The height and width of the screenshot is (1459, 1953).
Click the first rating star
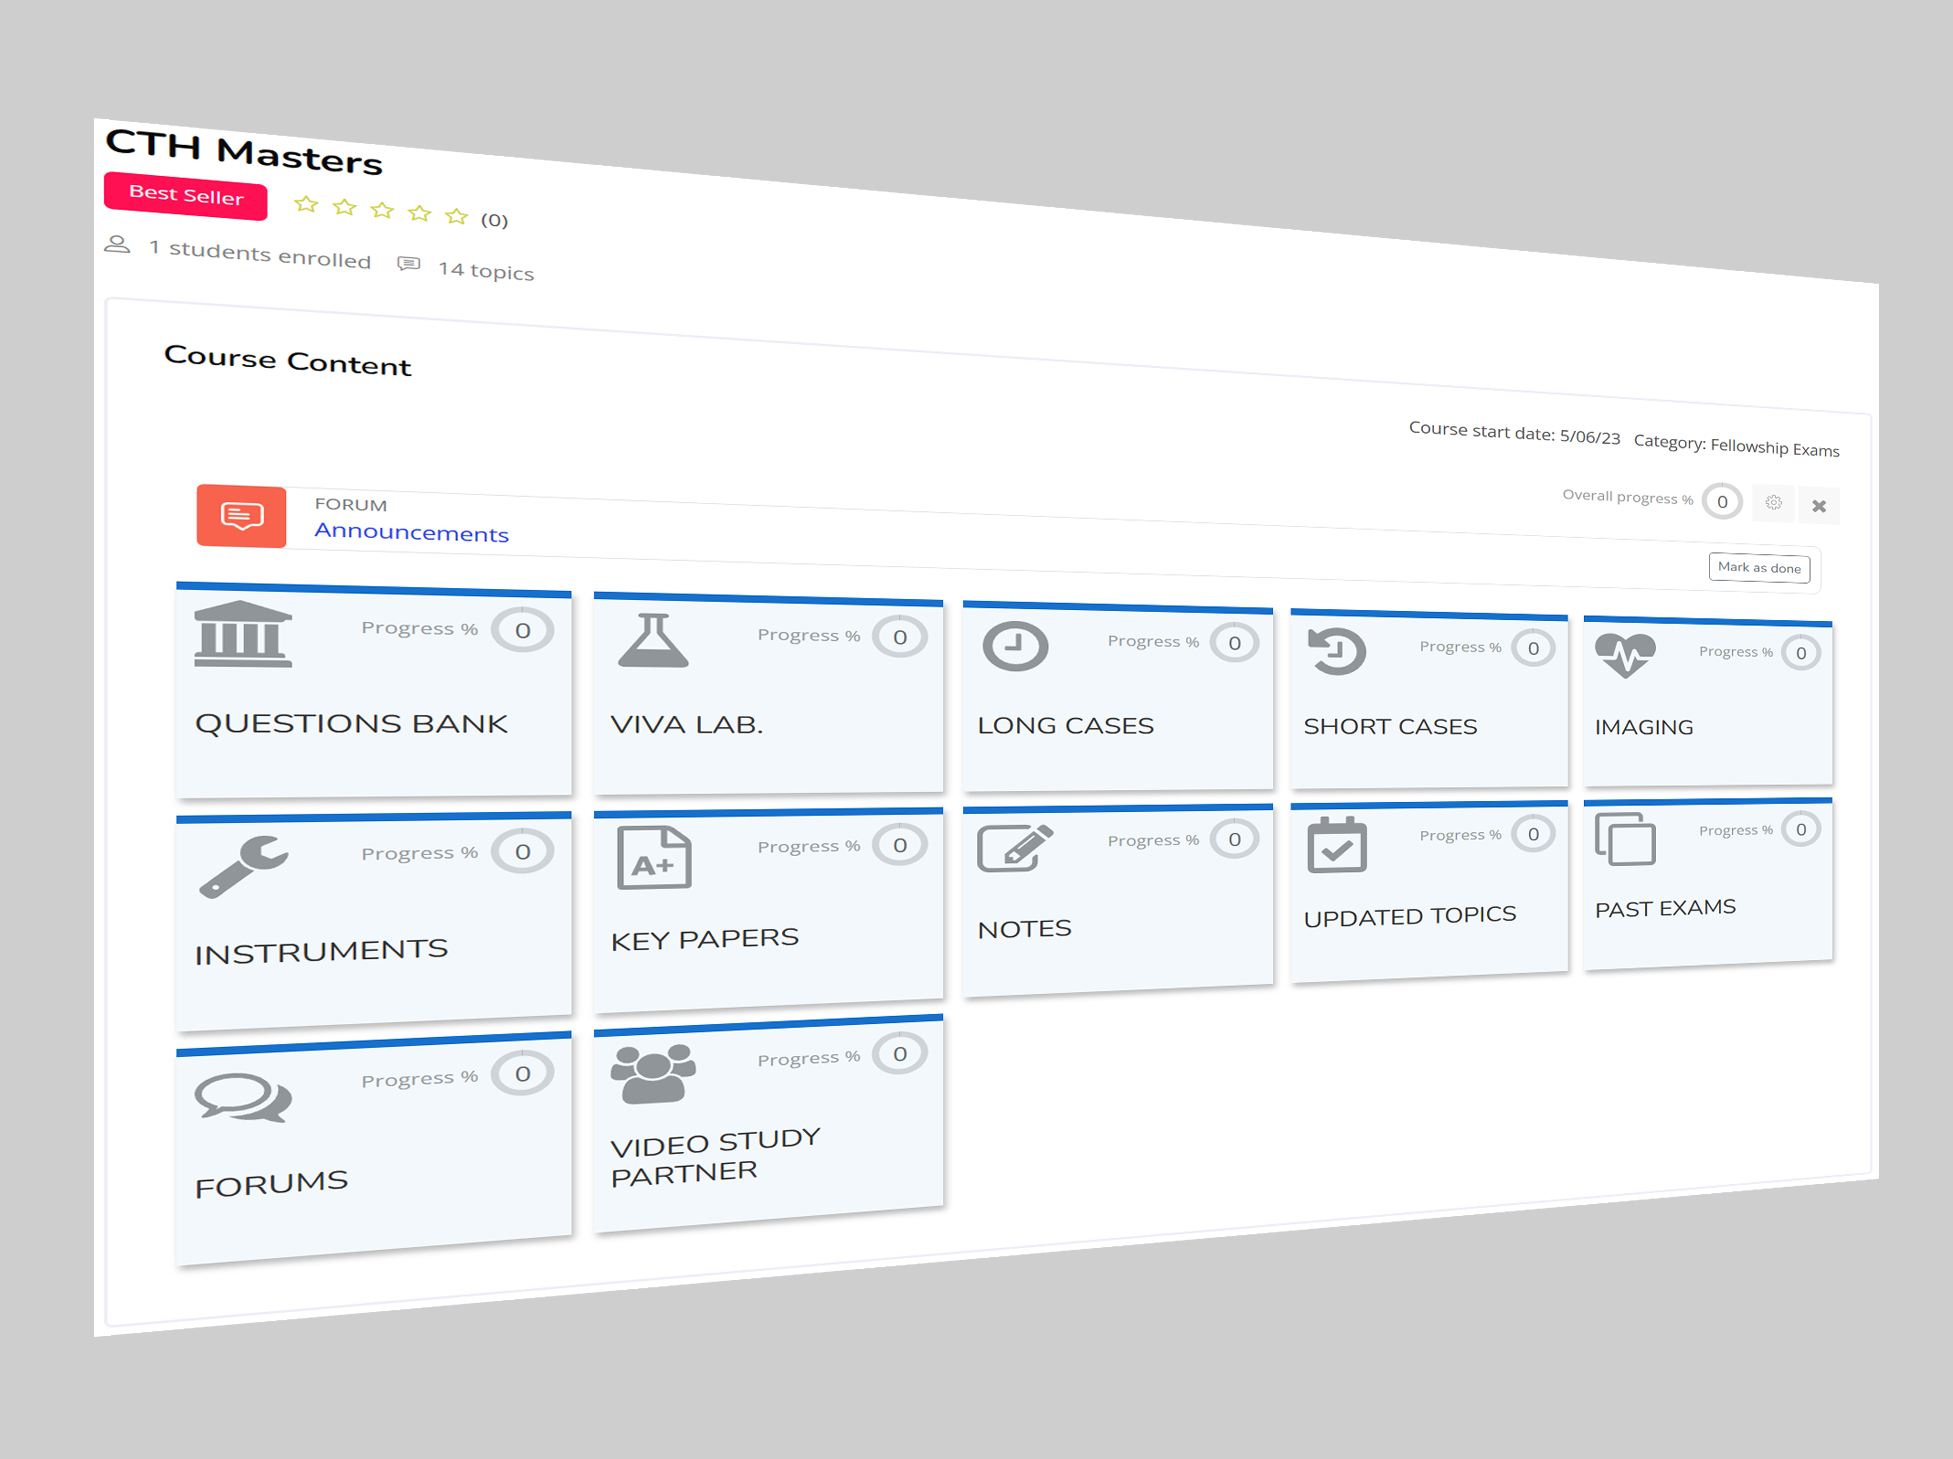(306, 205)
